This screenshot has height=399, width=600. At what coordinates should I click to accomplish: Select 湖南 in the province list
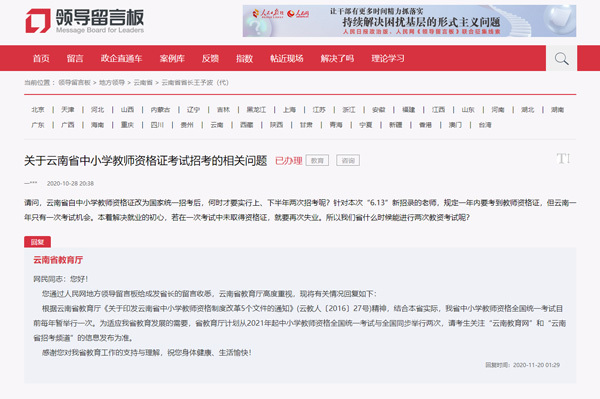558,110
